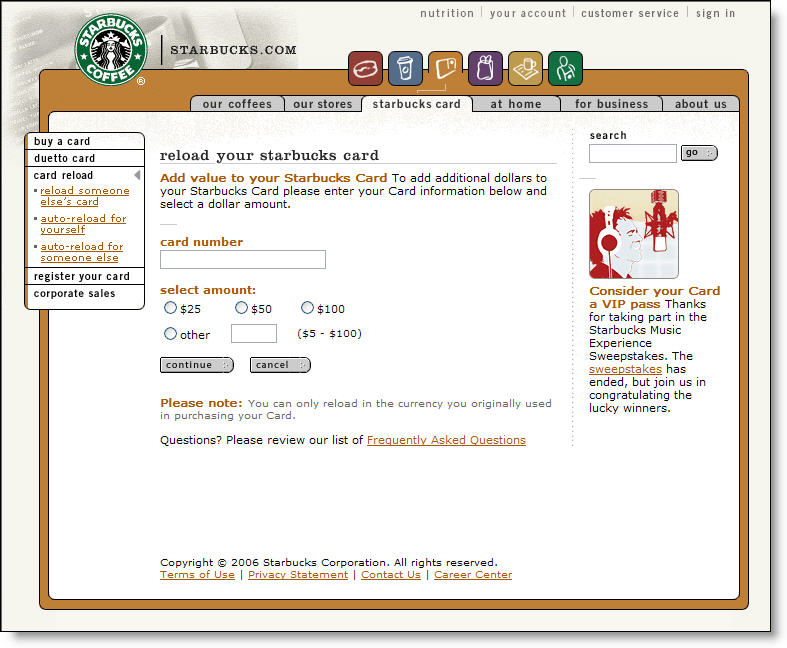Open card reload menu item
This screenshot has height=648, width=787.
pyautogui.click(x=84, y=175)
